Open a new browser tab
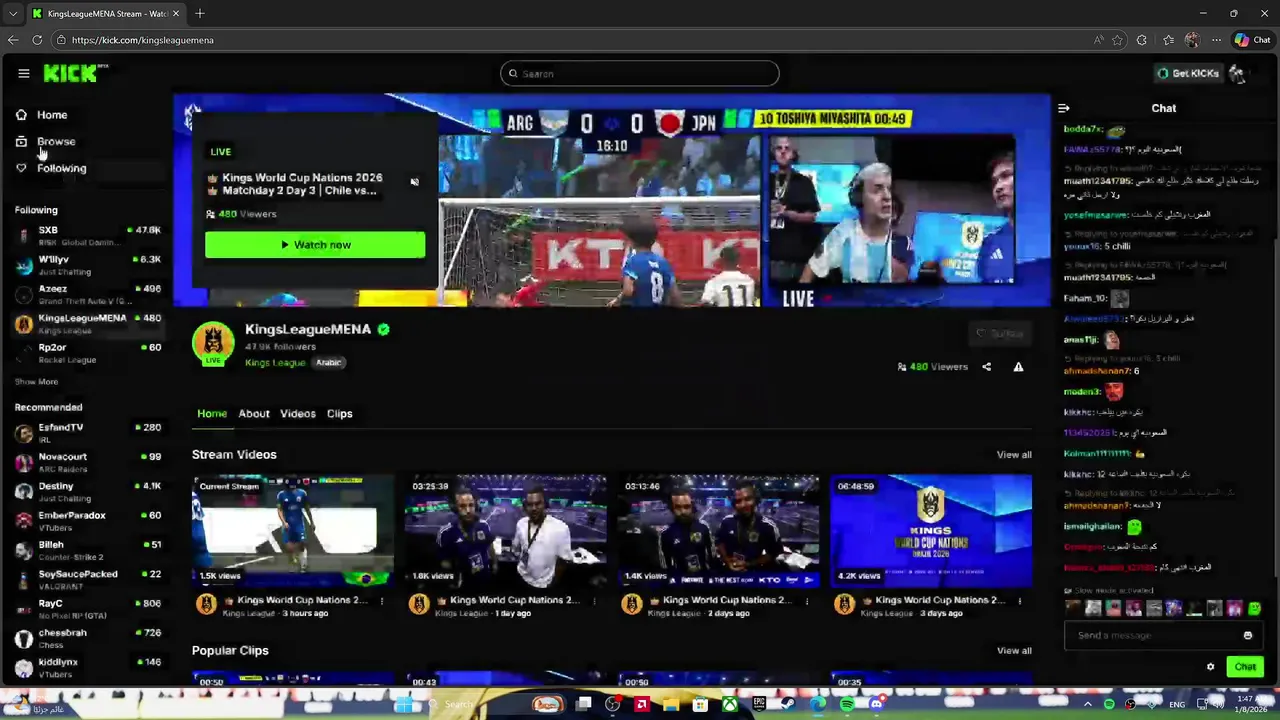The height and width of the screenshot is (720, 1280). (x=200, y=14)
